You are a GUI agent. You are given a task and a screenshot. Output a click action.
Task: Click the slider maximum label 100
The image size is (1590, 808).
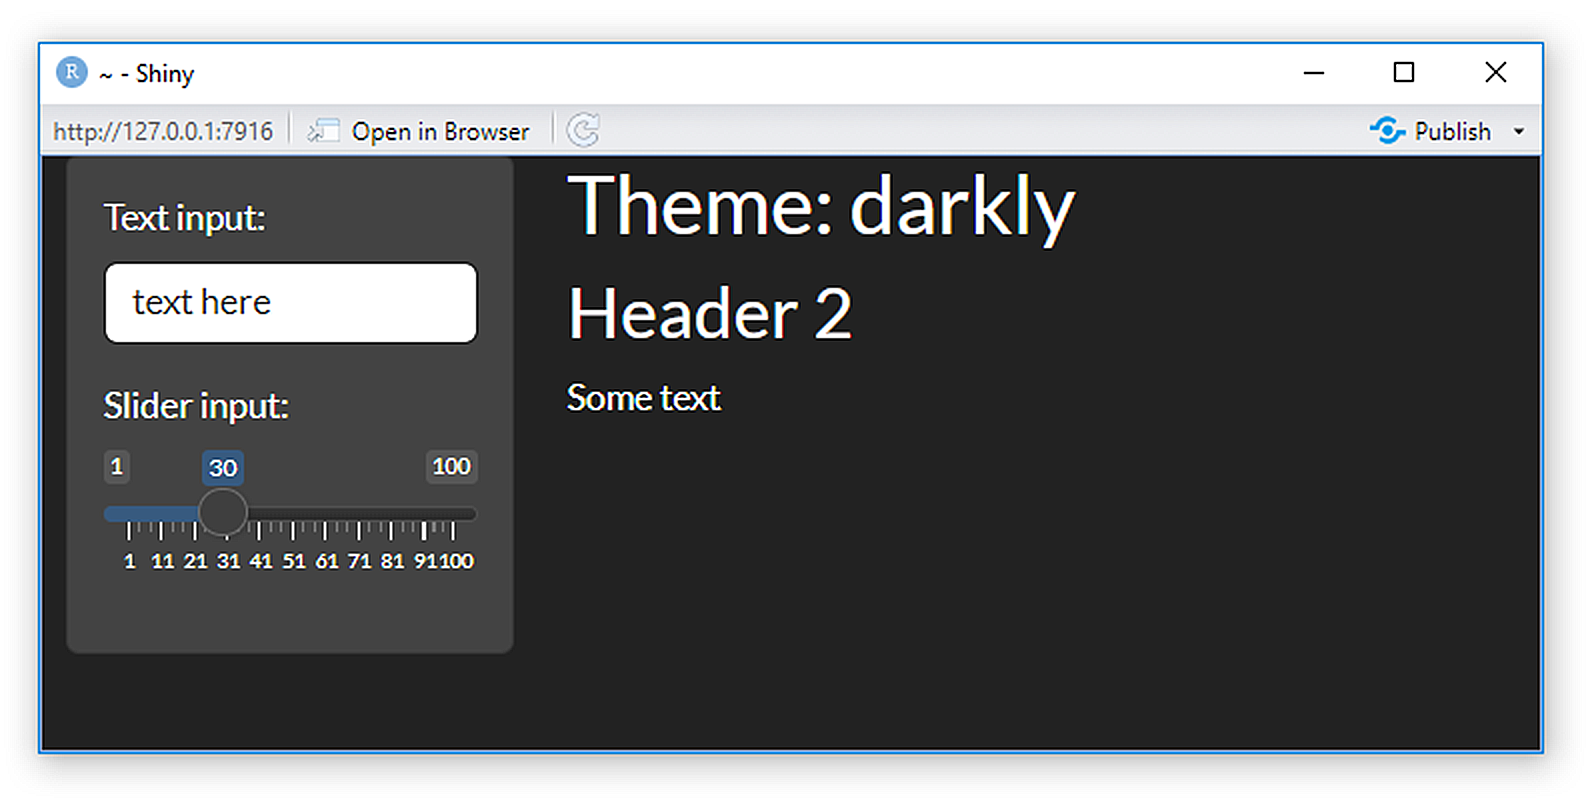pos(451,466)
